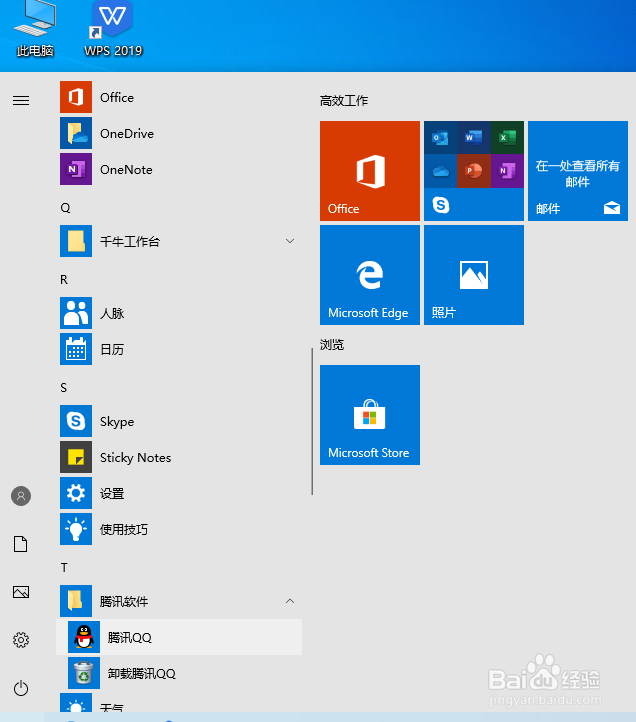Open the 人脉 People app
The image size is (636, 722).
click(180, 313)
